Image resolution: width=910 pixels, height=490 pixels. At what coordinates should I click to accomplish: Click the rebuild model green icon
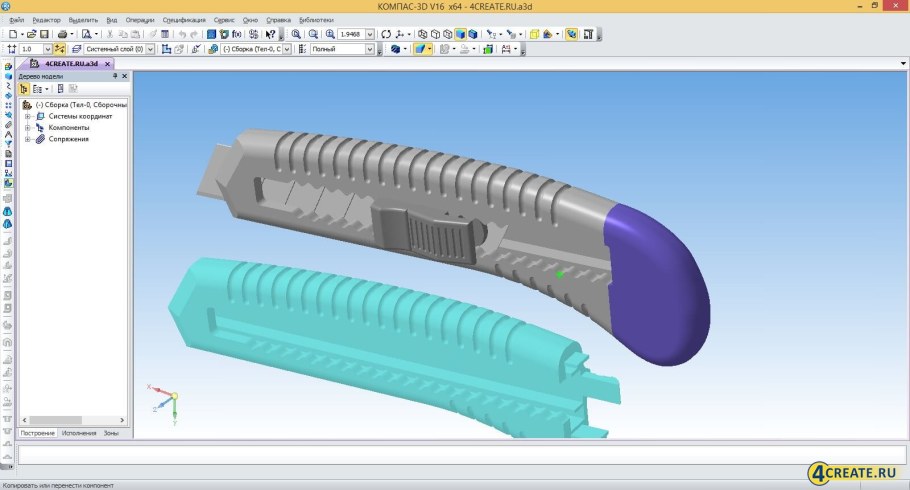pyautogui.click(x=488, y=49)
